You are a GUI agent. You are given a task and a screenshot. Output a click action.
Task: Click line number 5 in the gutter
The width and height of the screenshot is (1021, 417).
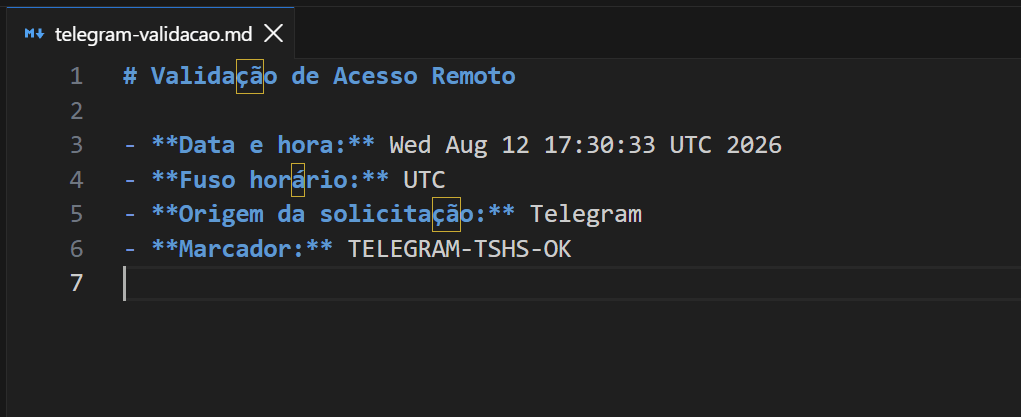(77, 214)
